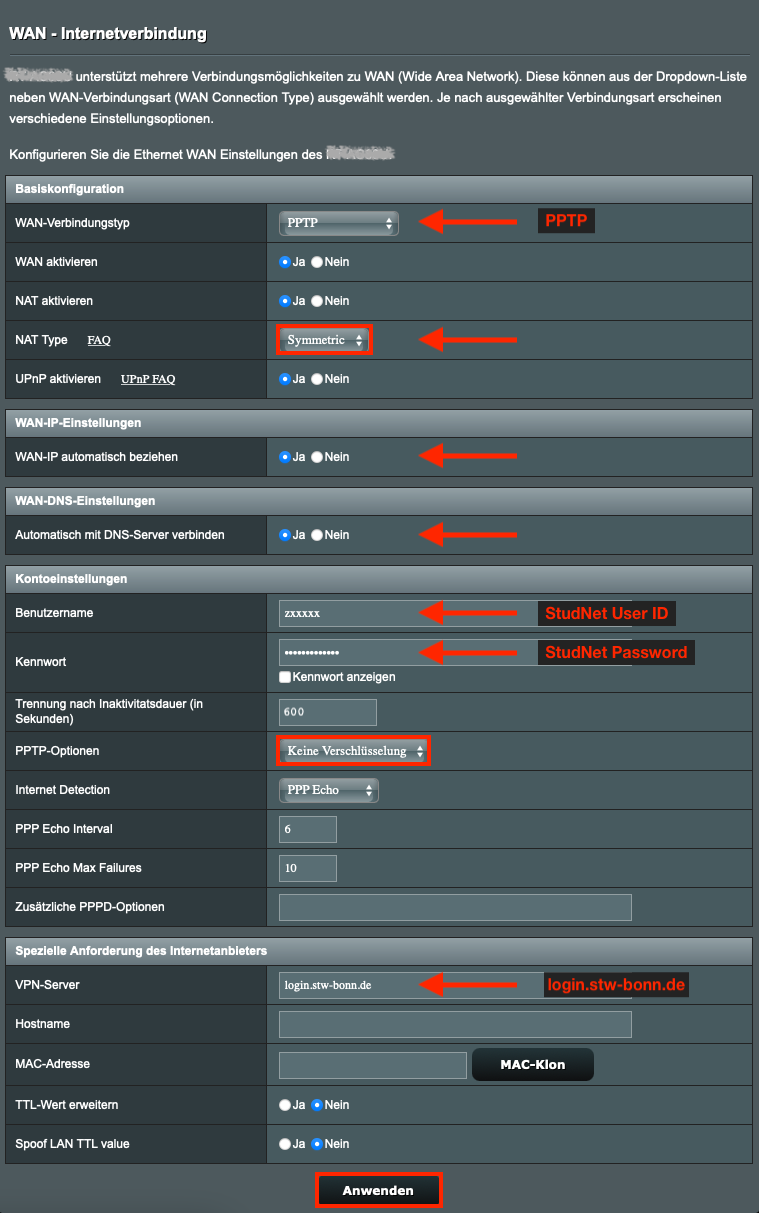
Task: Select Nein for WAN-IP automatisch beziehen
Action: [318, 457]
